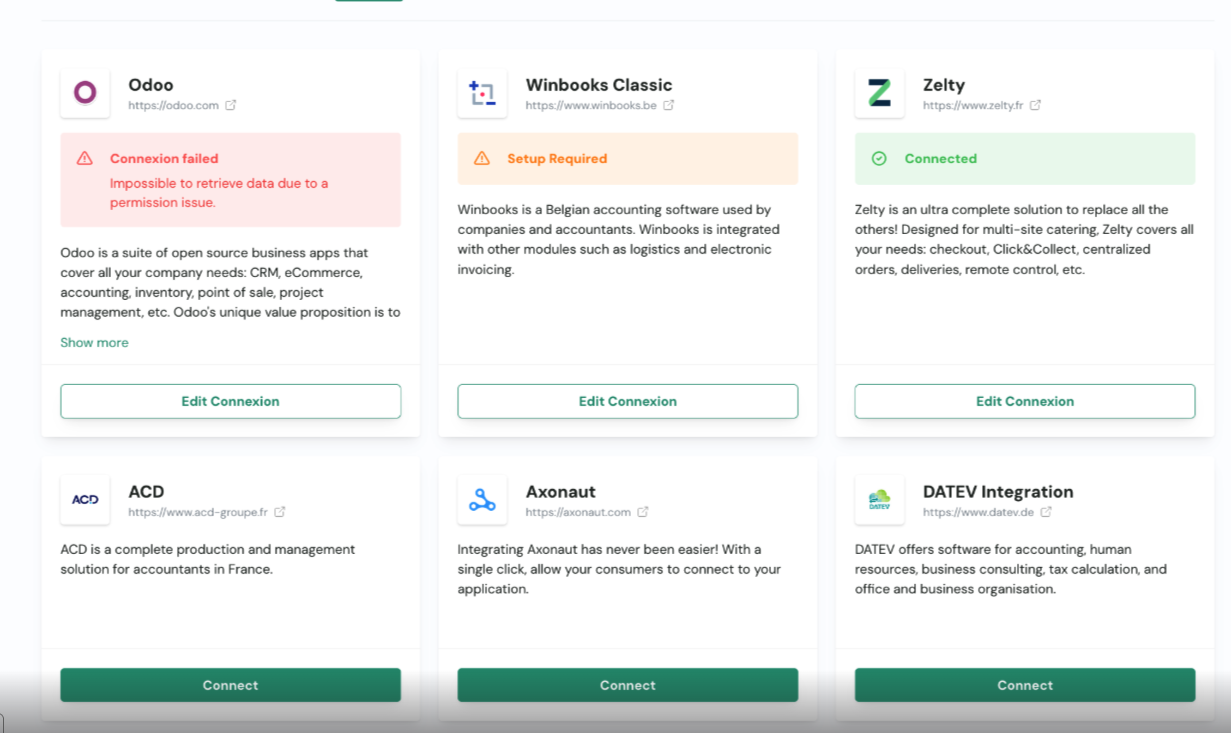The width and height of the screenshot is (1231, 733).
Task: Click the Zelty logo icon
Action: point(879,94)
